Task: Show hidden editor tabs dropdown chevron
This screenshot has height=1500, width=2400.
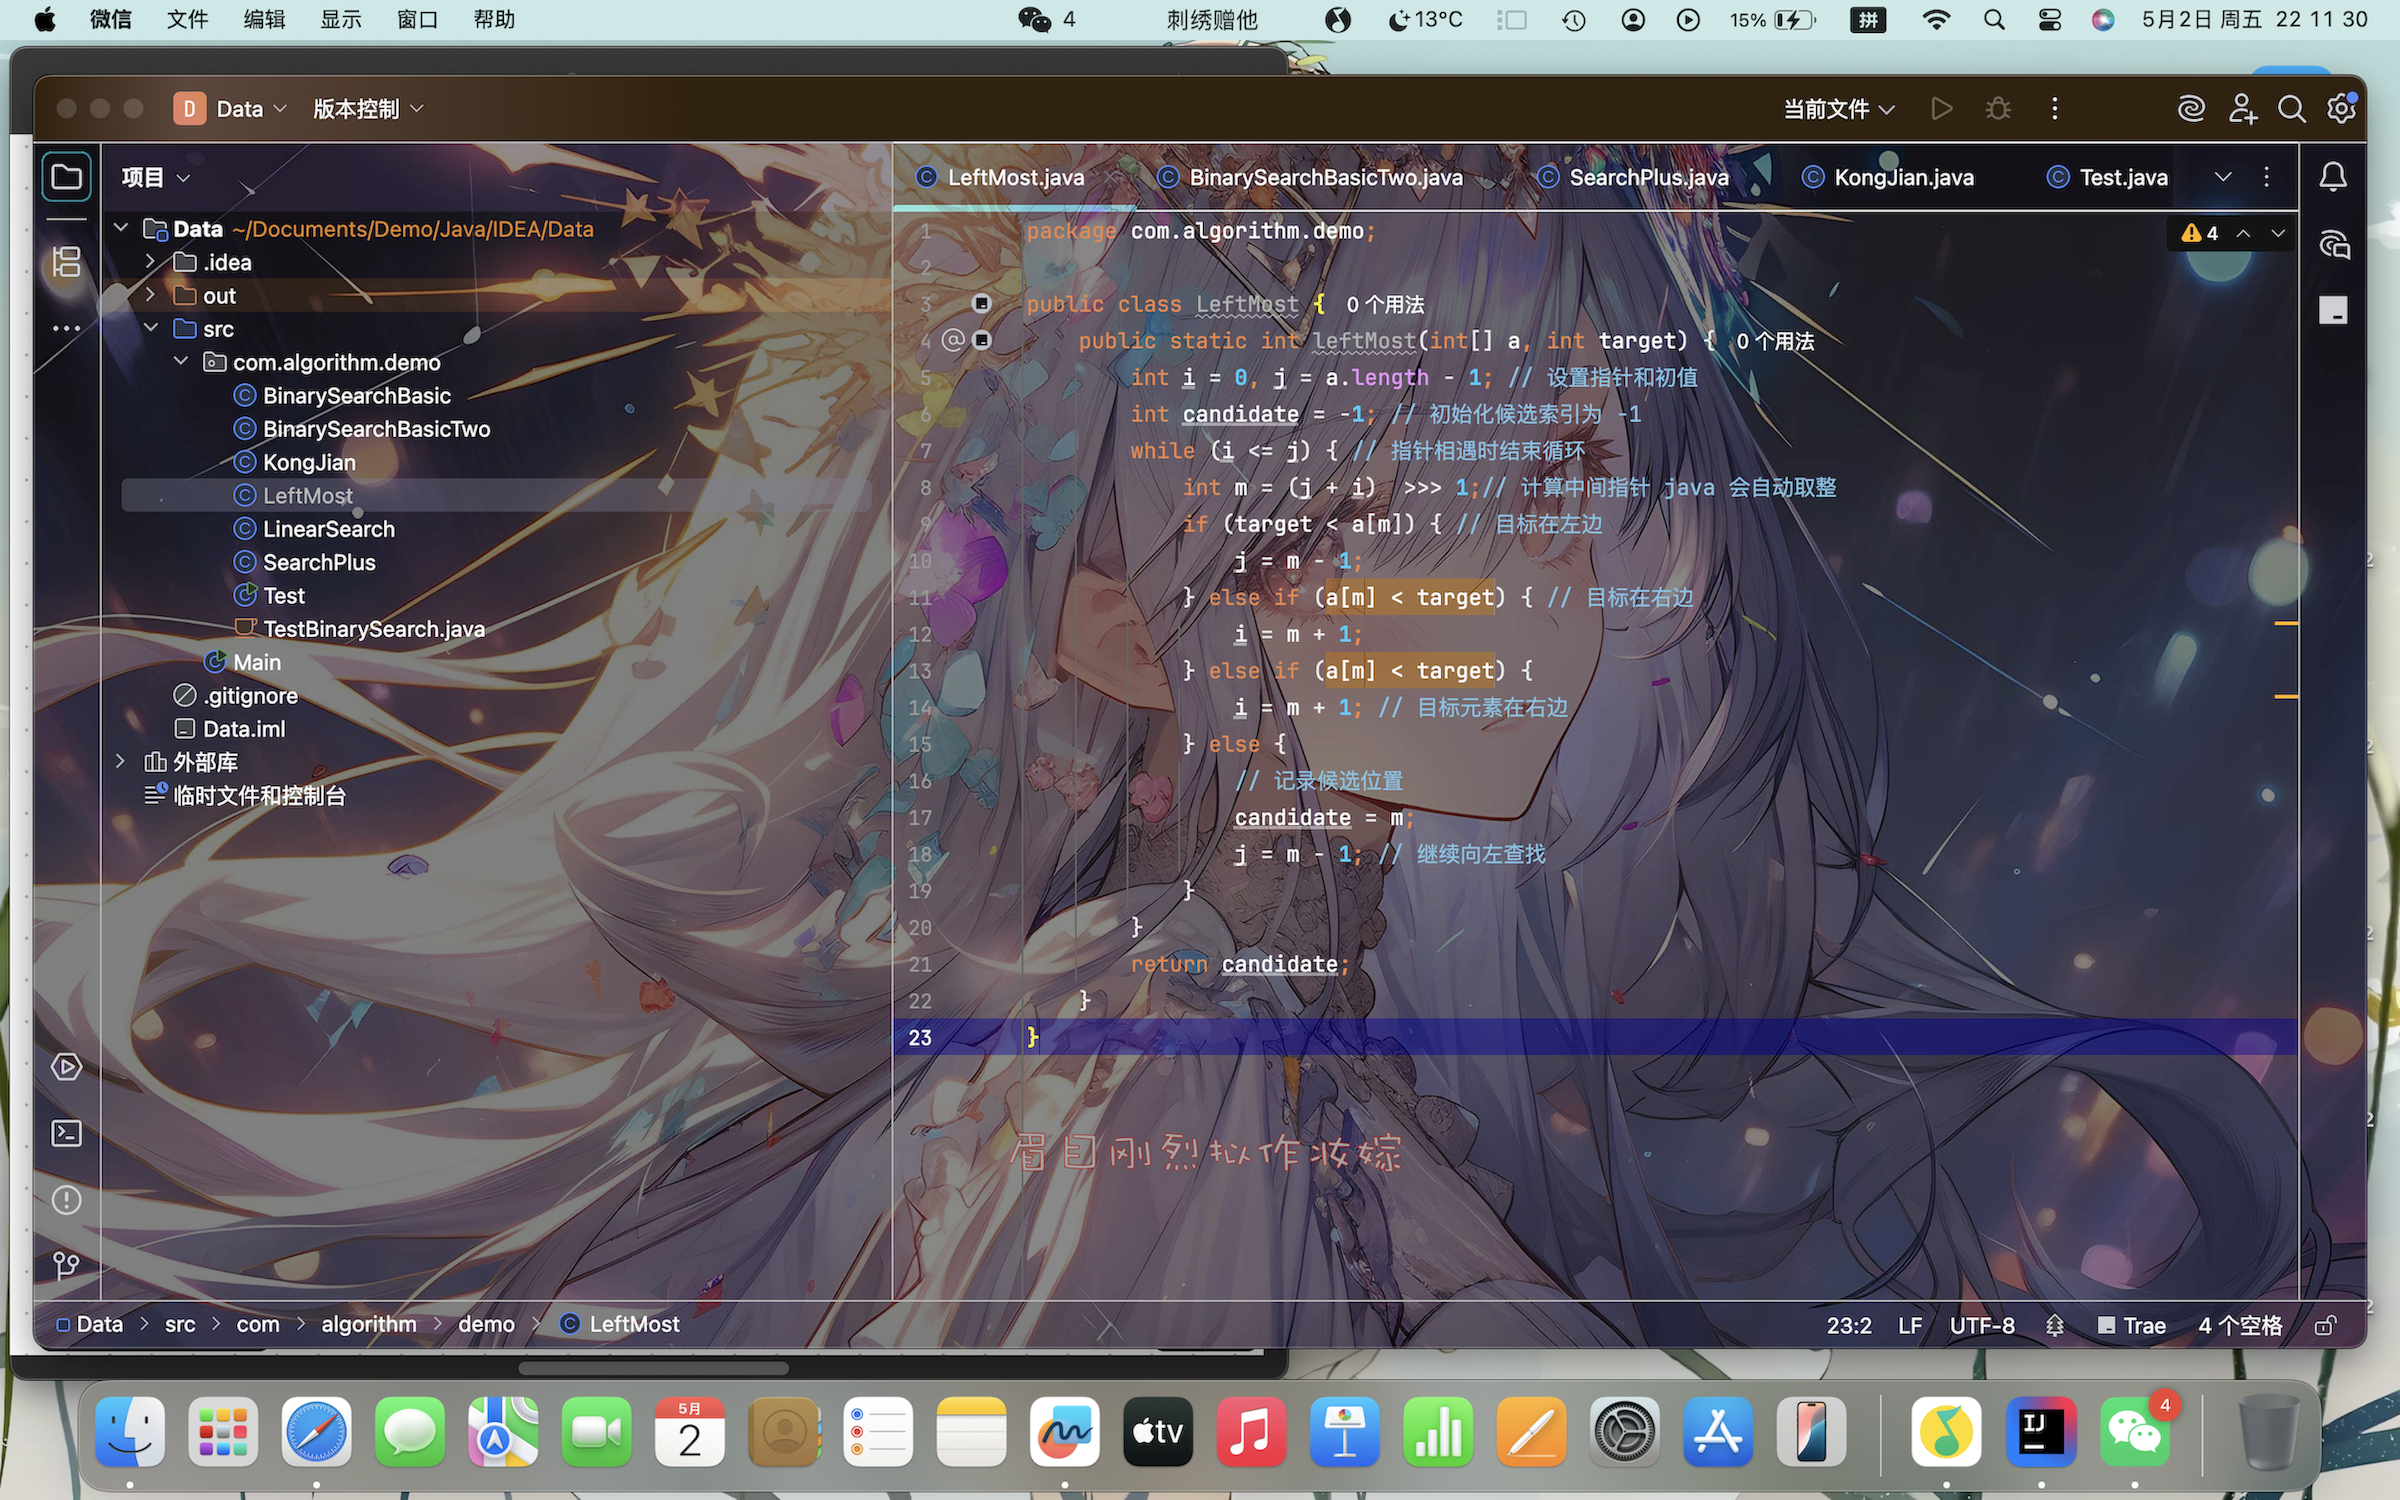Action: point(2223,177)
